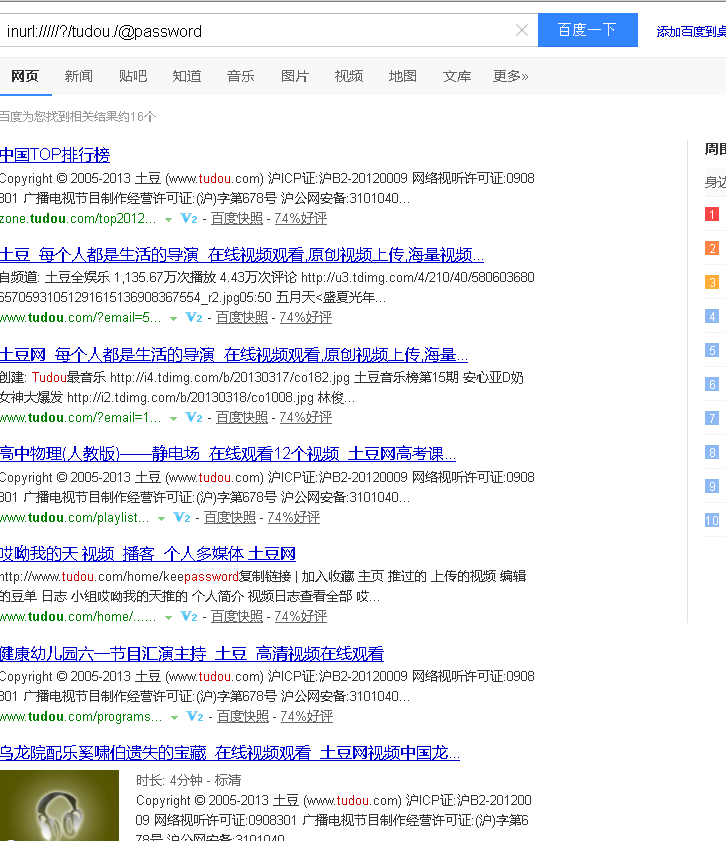Click the blue rank 8 badge in sidebar
The width and height of the screenshot is (726, 841).
coord(712,452)
